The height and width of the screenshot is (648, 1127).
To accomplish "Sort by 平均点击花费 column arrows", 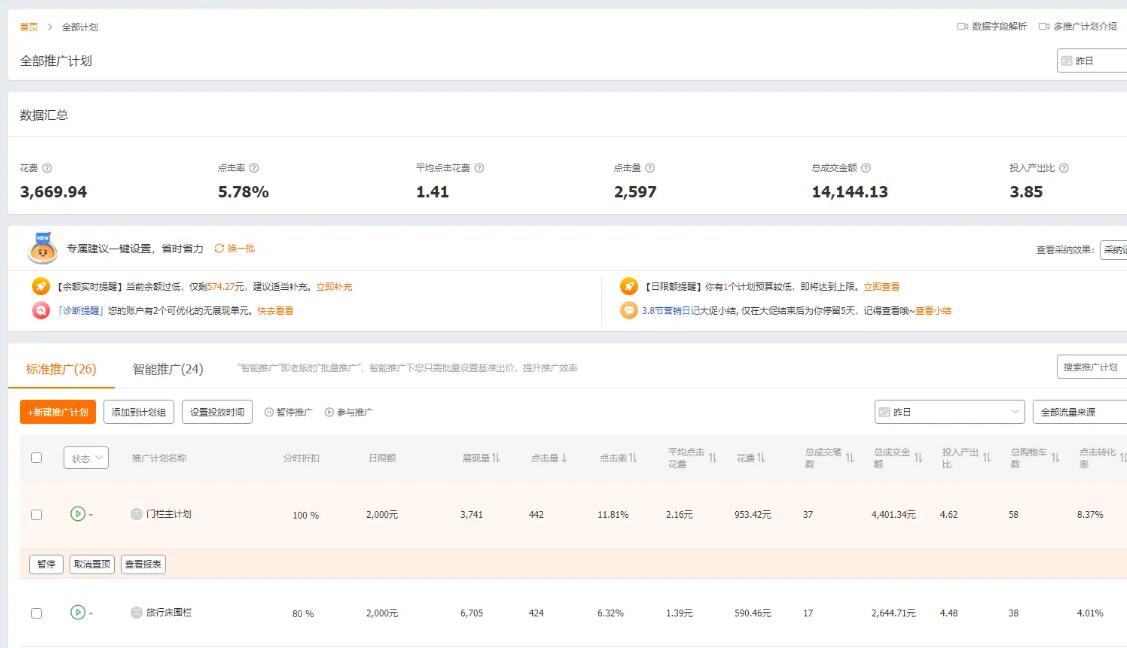I will click(x=712, y=458).
